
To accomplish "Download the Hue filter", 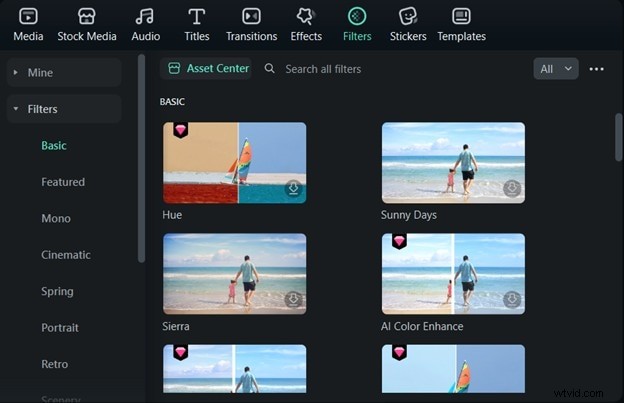I will (293, 188).
